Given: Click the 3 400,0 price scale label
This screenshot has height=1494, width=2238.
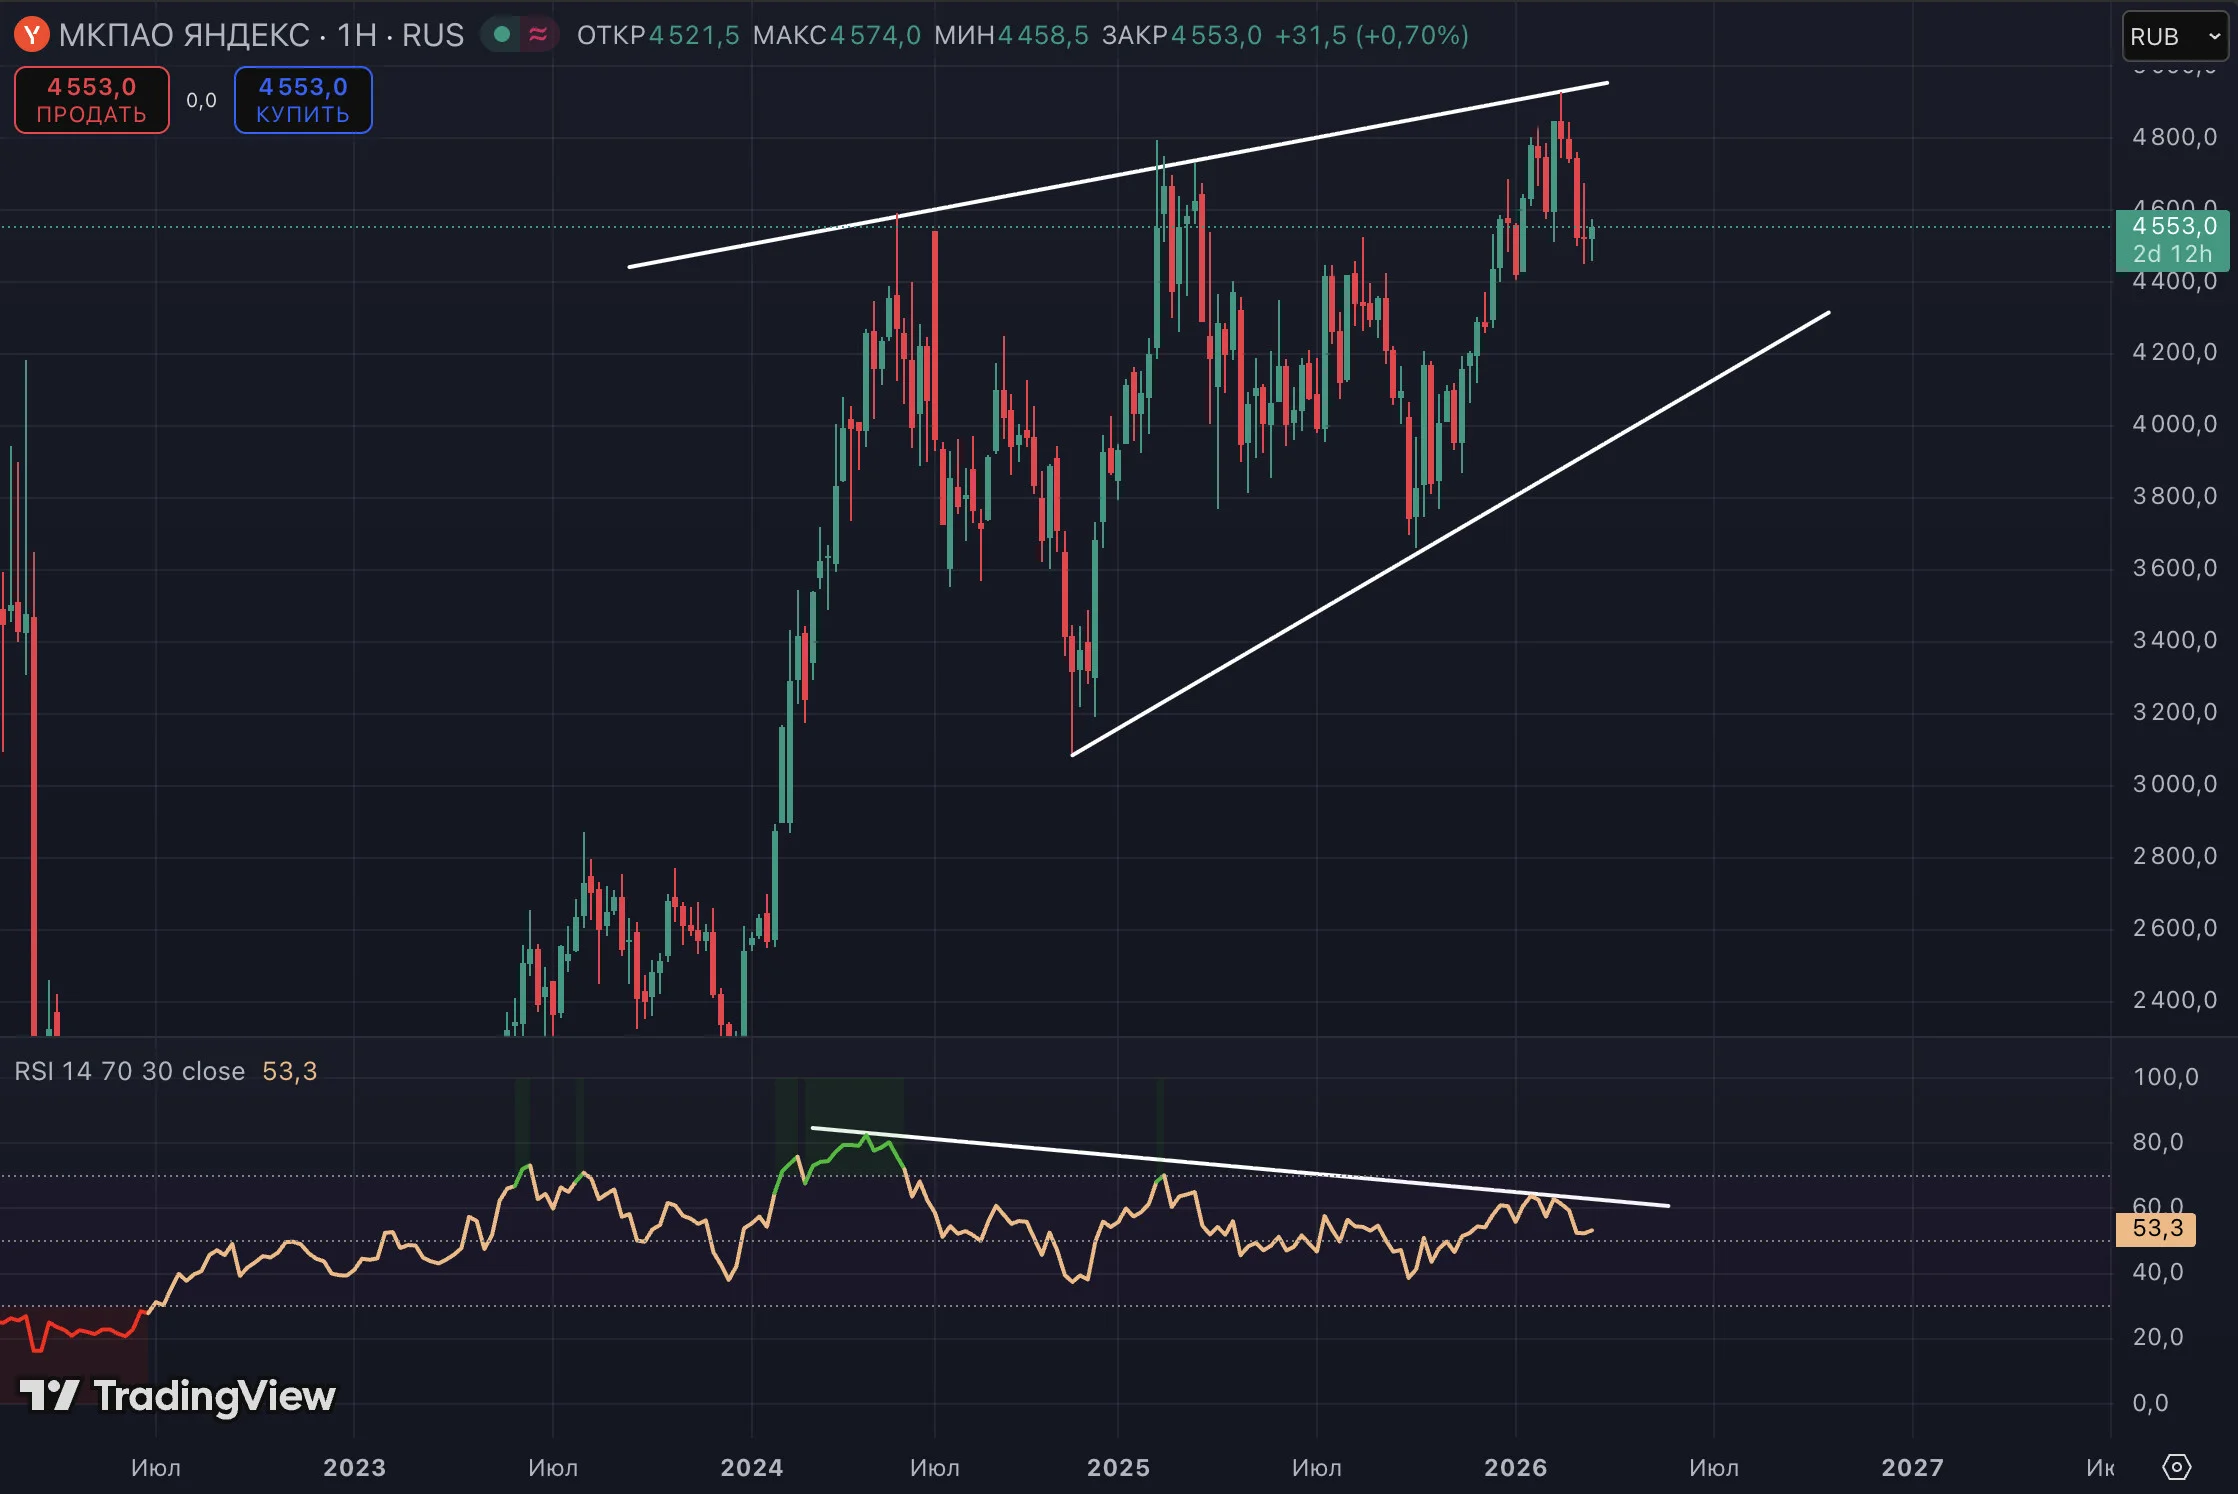Looking at the screenshot, I should pos(2174,640).
